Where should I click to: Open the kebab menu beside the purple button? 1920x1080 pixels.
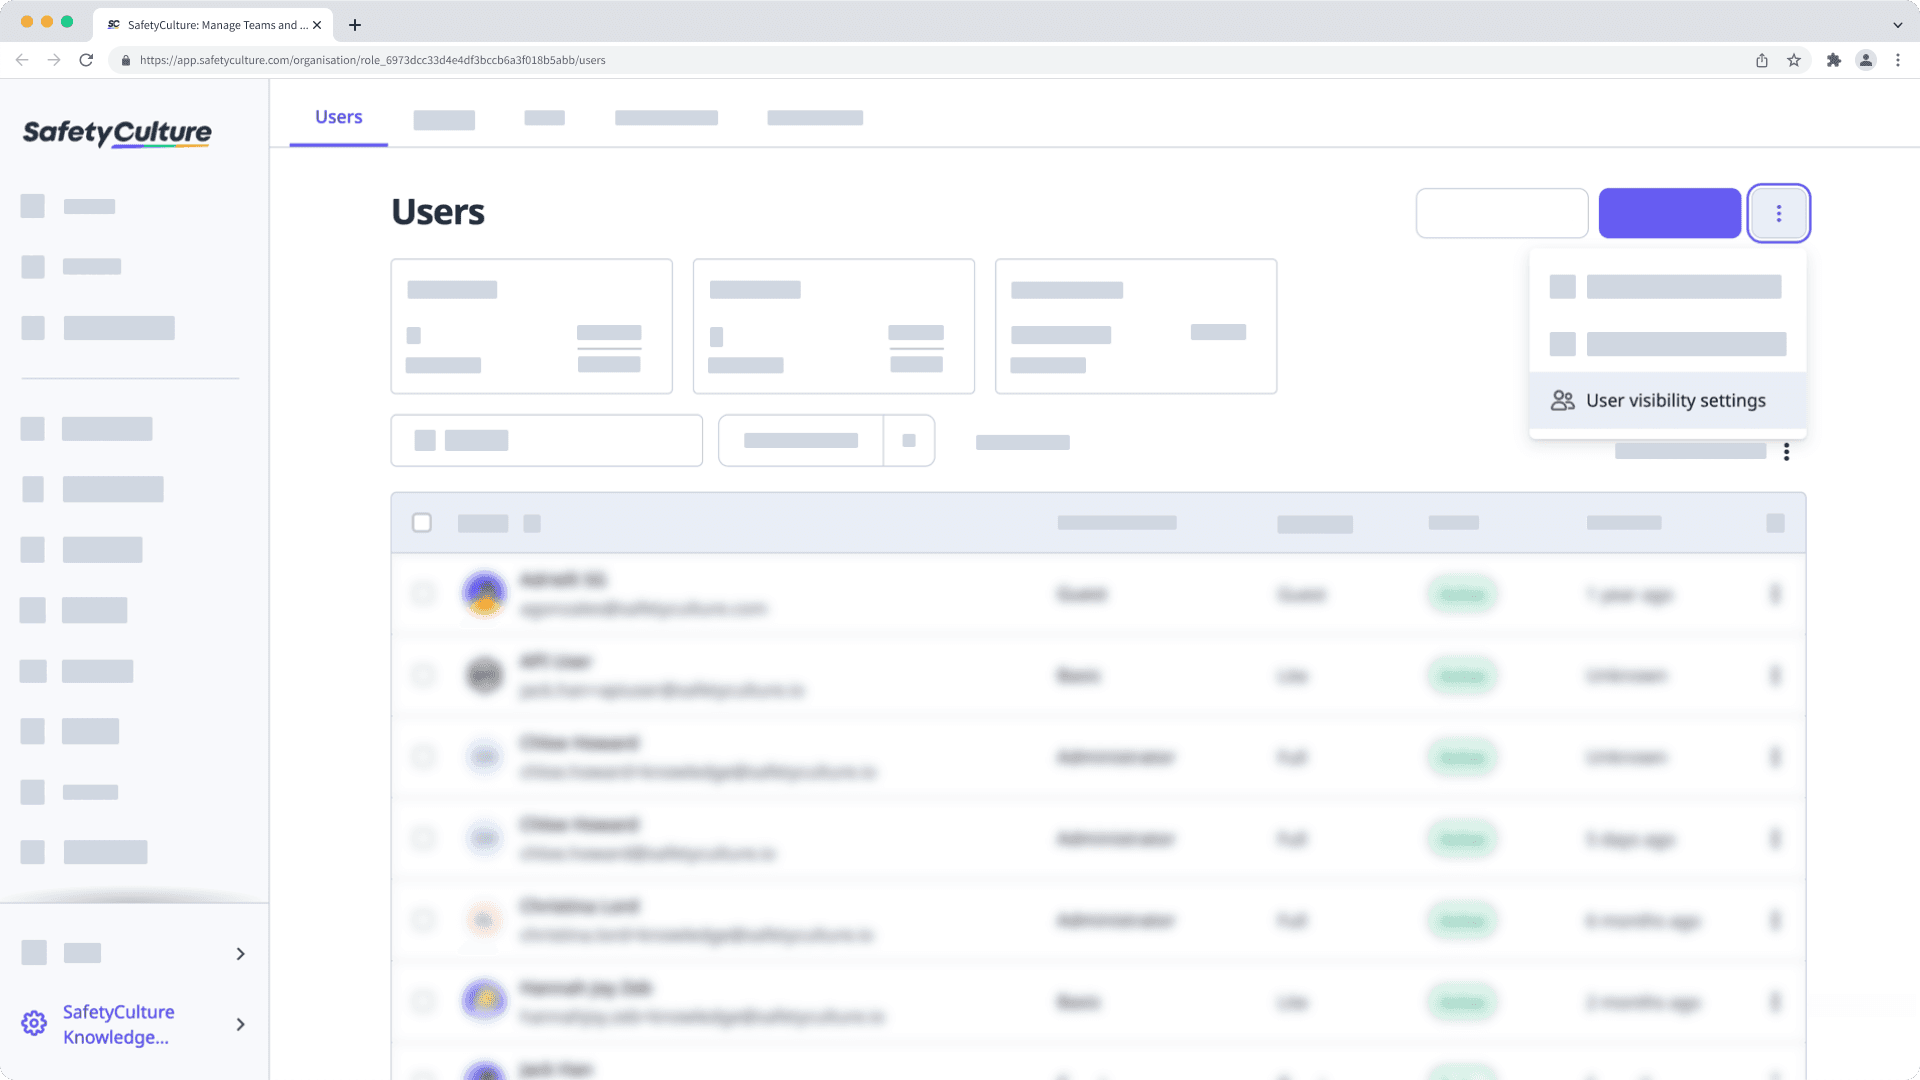click(x=1779, y=212)
